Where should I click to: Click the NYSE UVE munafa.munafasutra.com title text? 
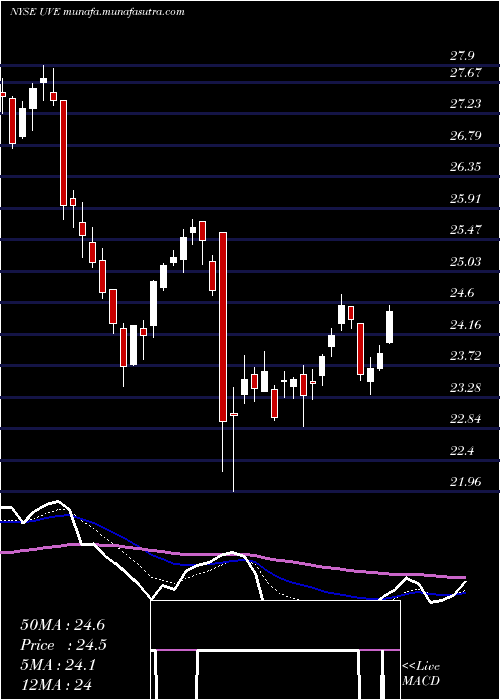click(x=97, y=12)
